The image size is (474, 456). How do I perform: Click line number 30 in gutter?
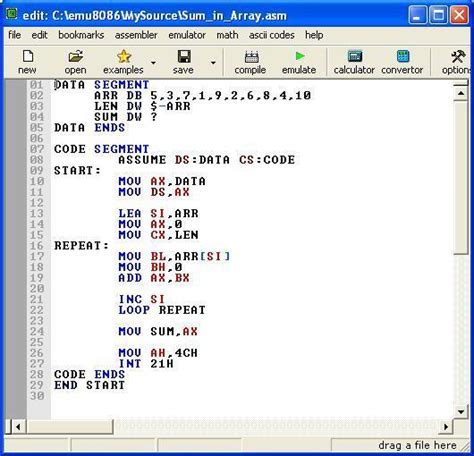coord(37,396)
